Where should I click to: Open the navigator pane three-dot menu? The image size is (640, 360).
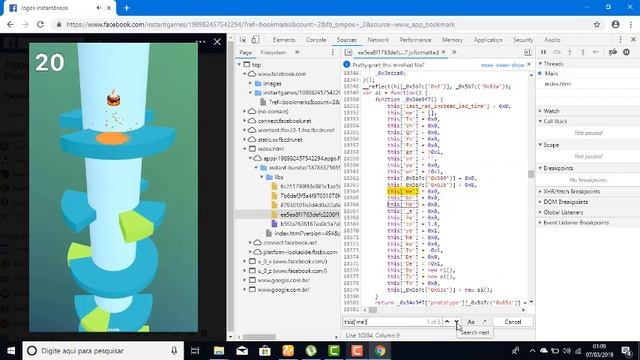[x=333, y=52]
